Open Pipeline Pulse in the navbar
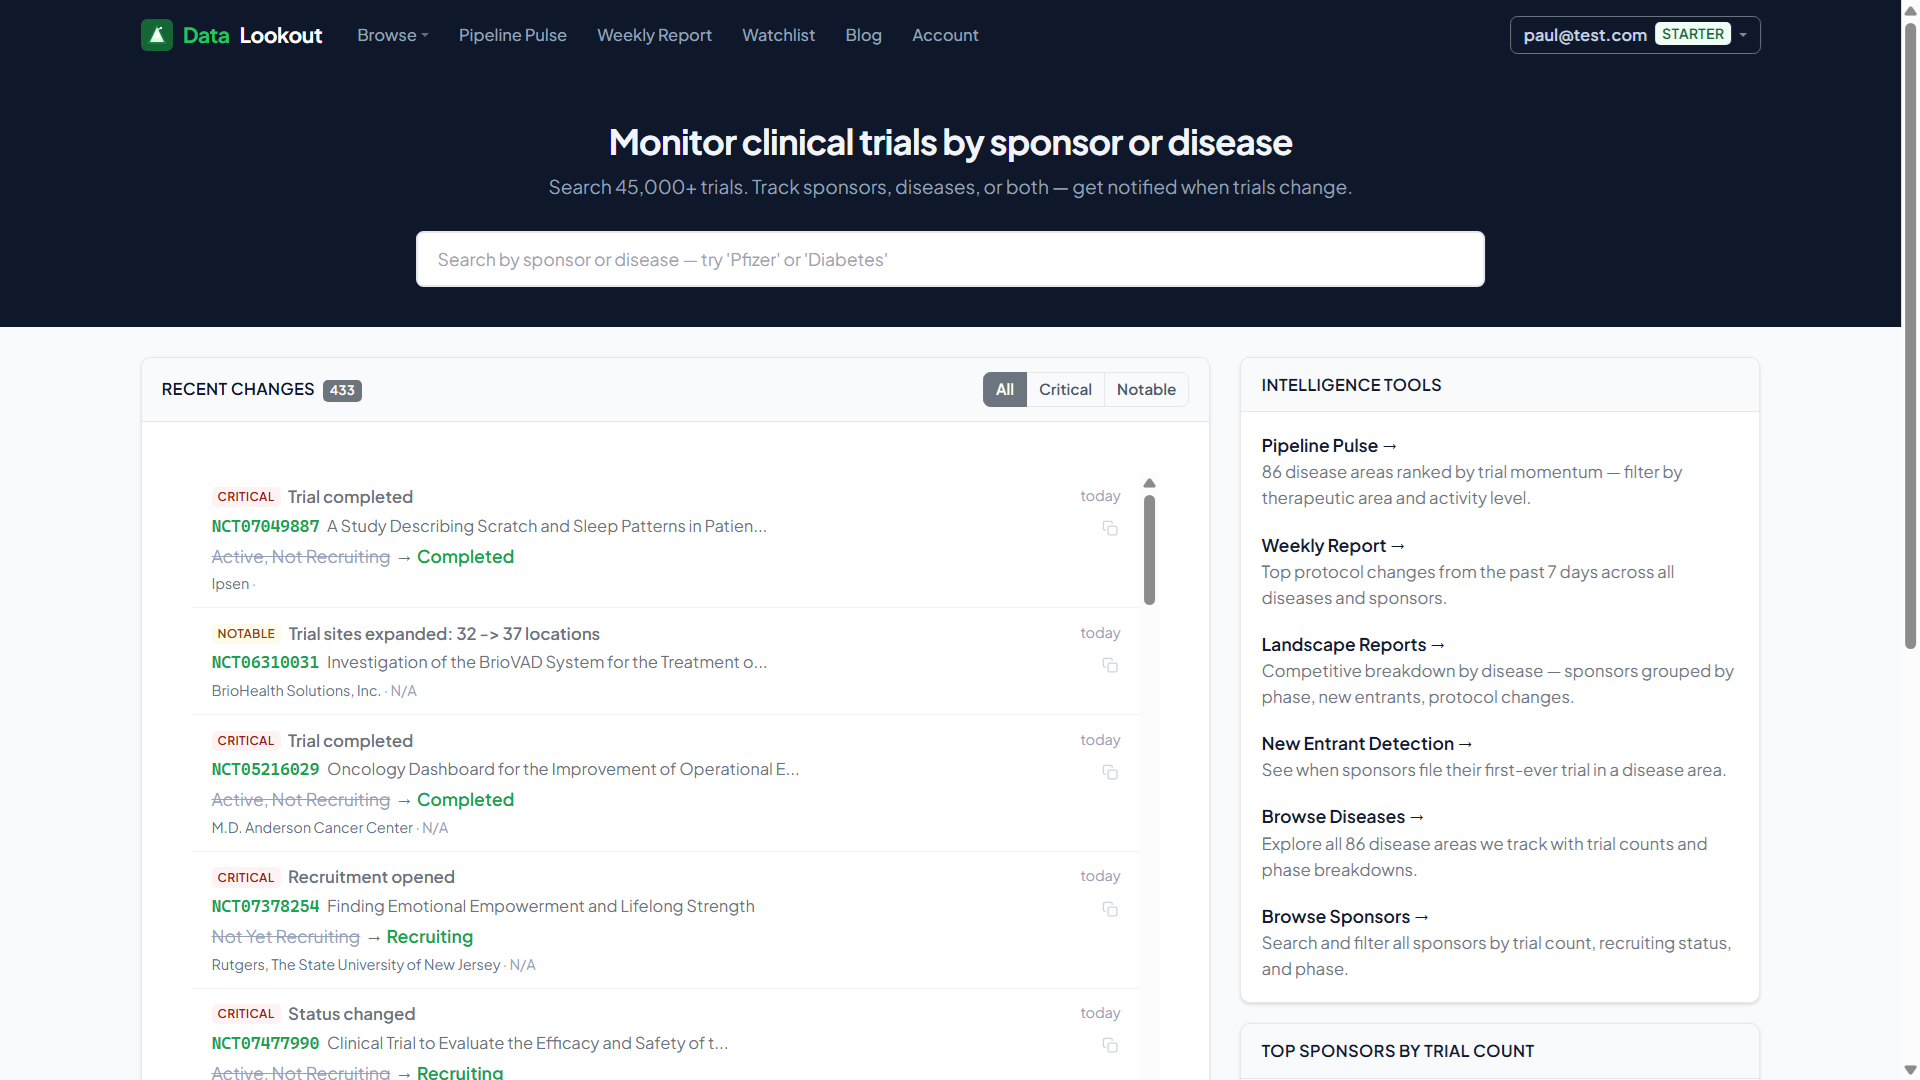1920x1080 pixels. coord(512,35)
